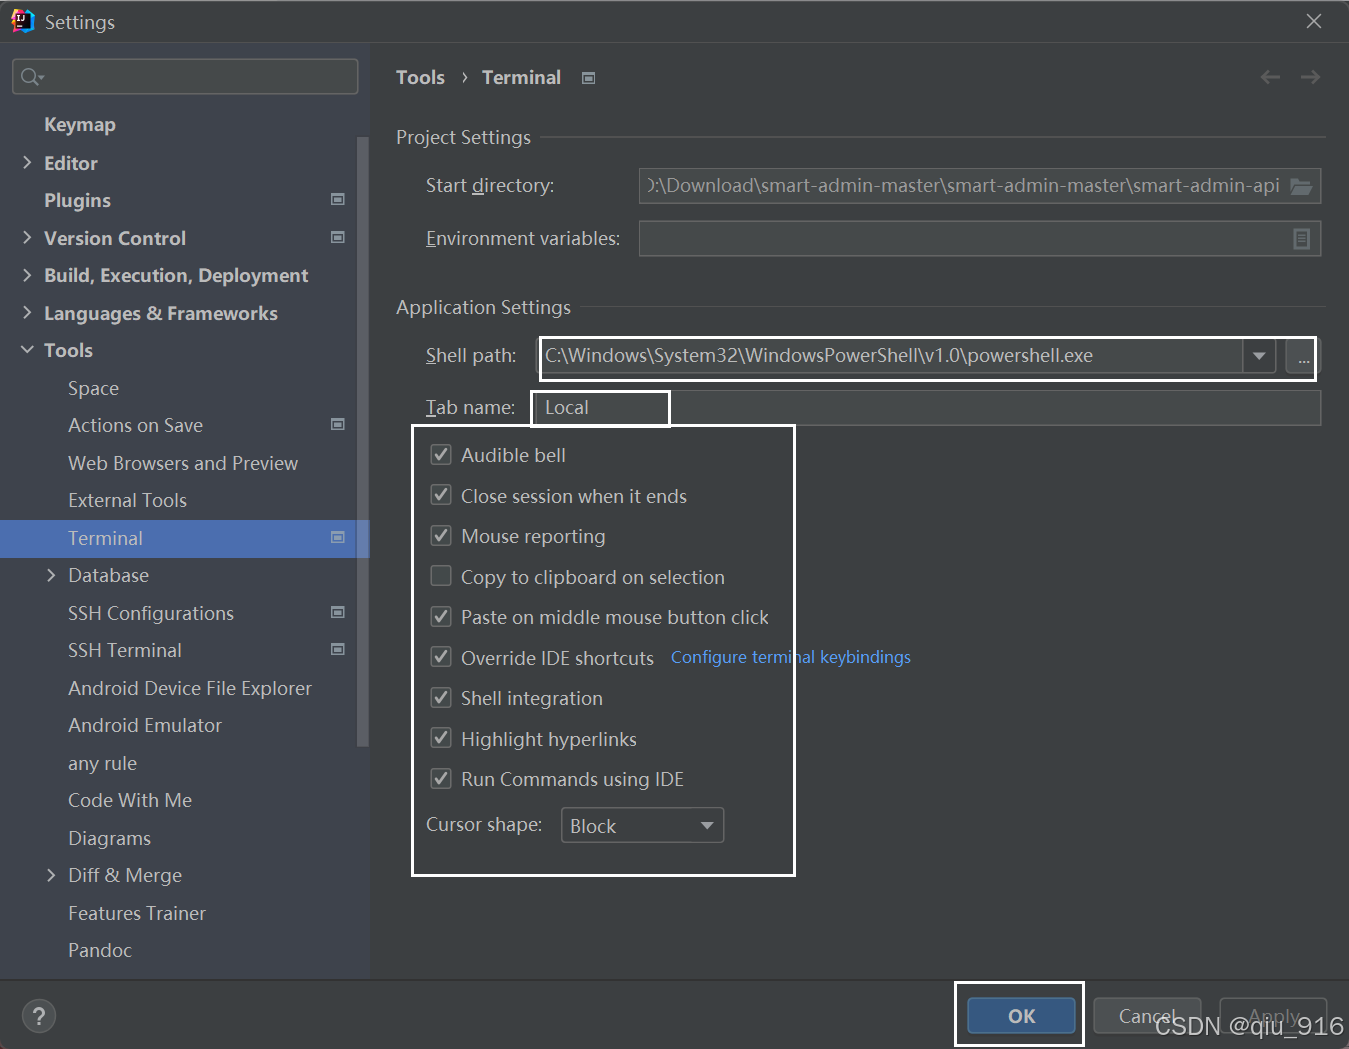Open the Tools breadcrumb link
This screenshot has width=1349, height=1049.
click(x=420, y=77)
